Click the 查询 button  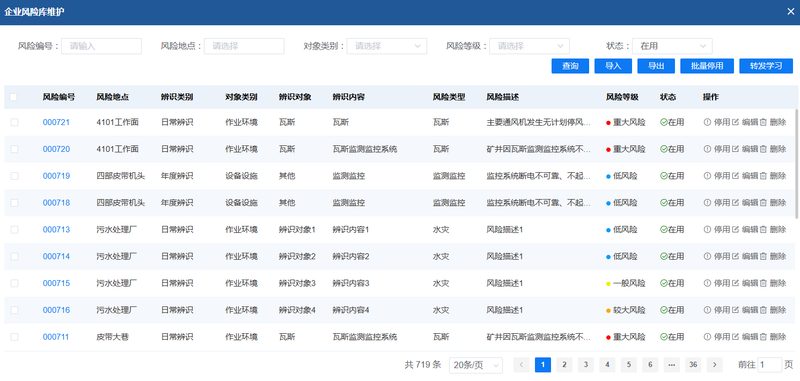pyautogui.click(x=570, y=66)
